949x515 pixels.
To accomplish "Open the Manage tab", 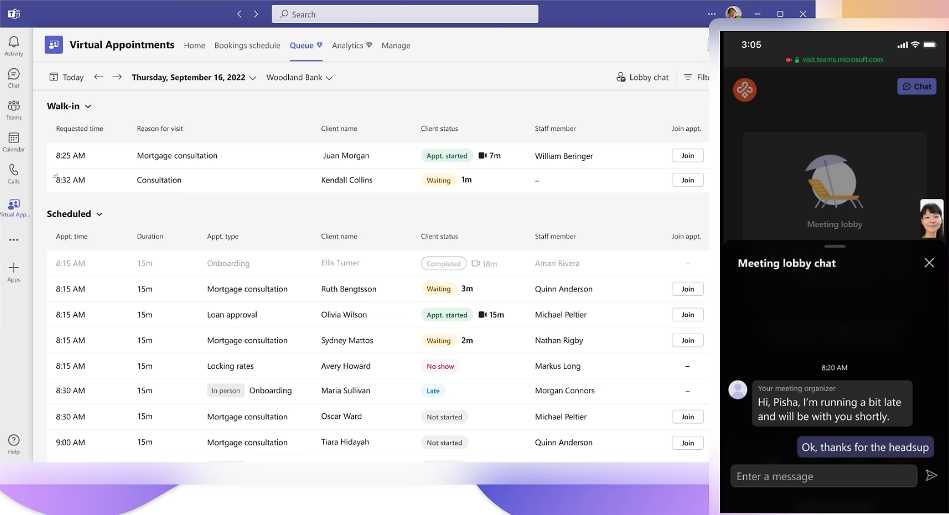I will tap(396, 45).
